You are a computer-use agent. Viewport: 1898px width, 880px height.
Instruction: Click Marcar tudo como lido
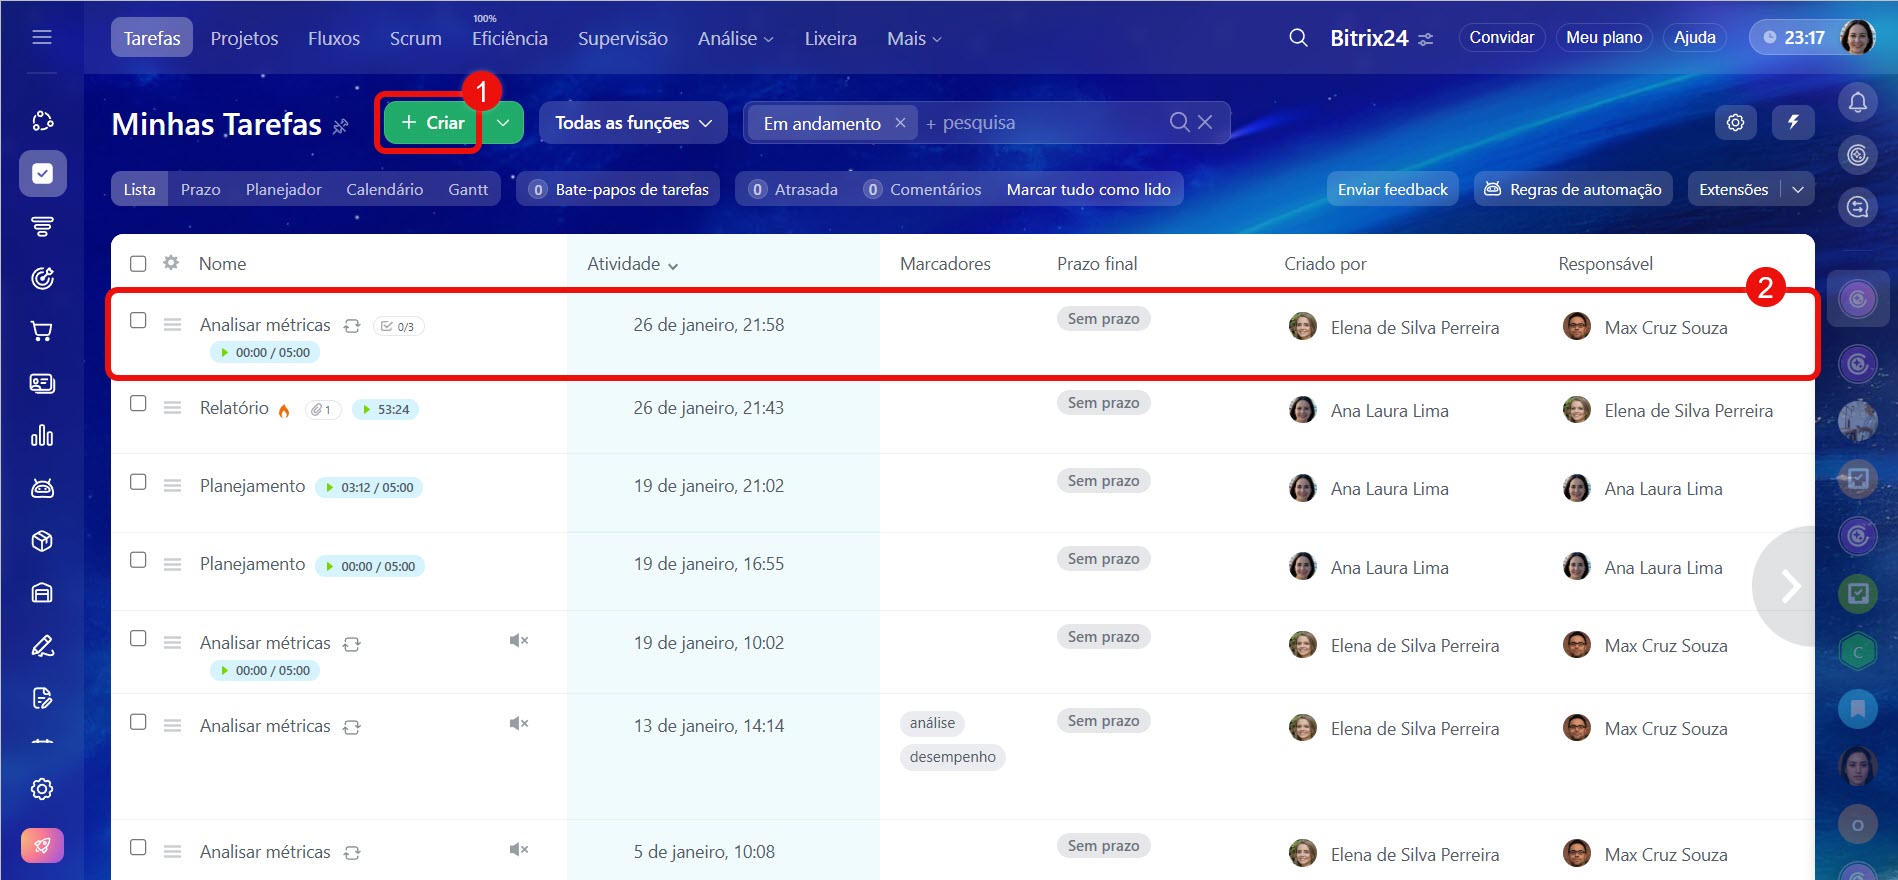(x=1088, y=189)
